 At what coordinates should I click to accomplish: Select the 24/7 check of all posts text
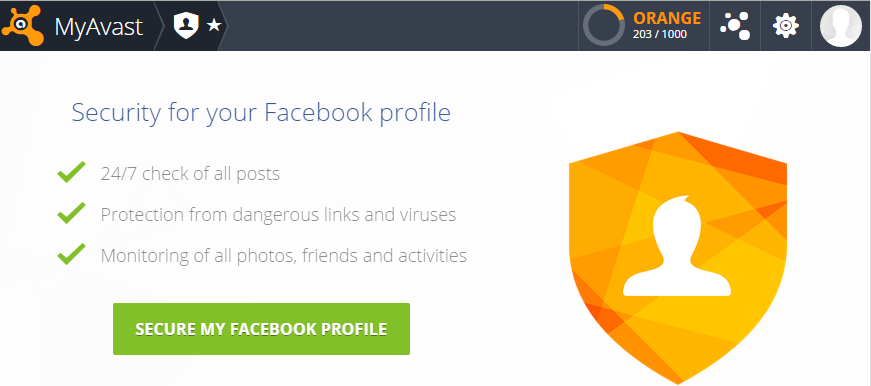(190, 174)
